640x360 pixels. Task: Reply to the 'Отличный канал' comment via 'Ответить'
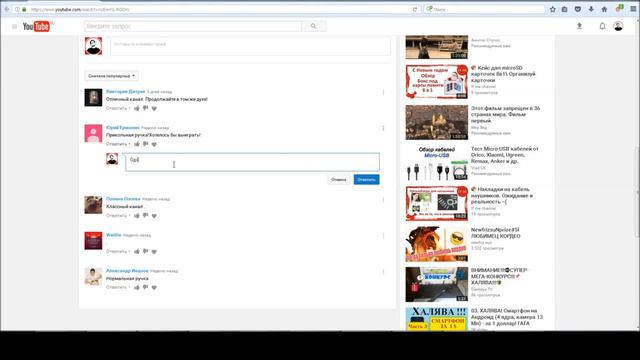pyautogui.click(x=116, y=108)
